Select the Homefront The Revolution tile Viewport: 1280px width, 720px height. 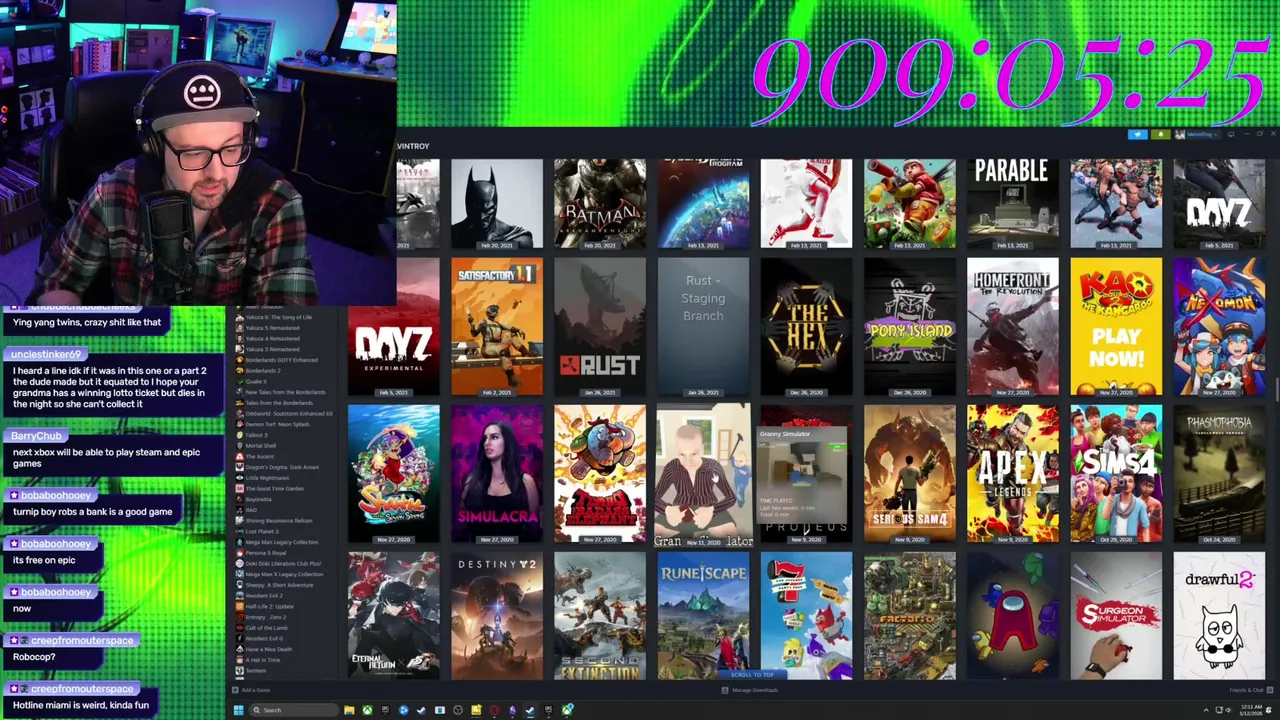tap(1013, 326)
